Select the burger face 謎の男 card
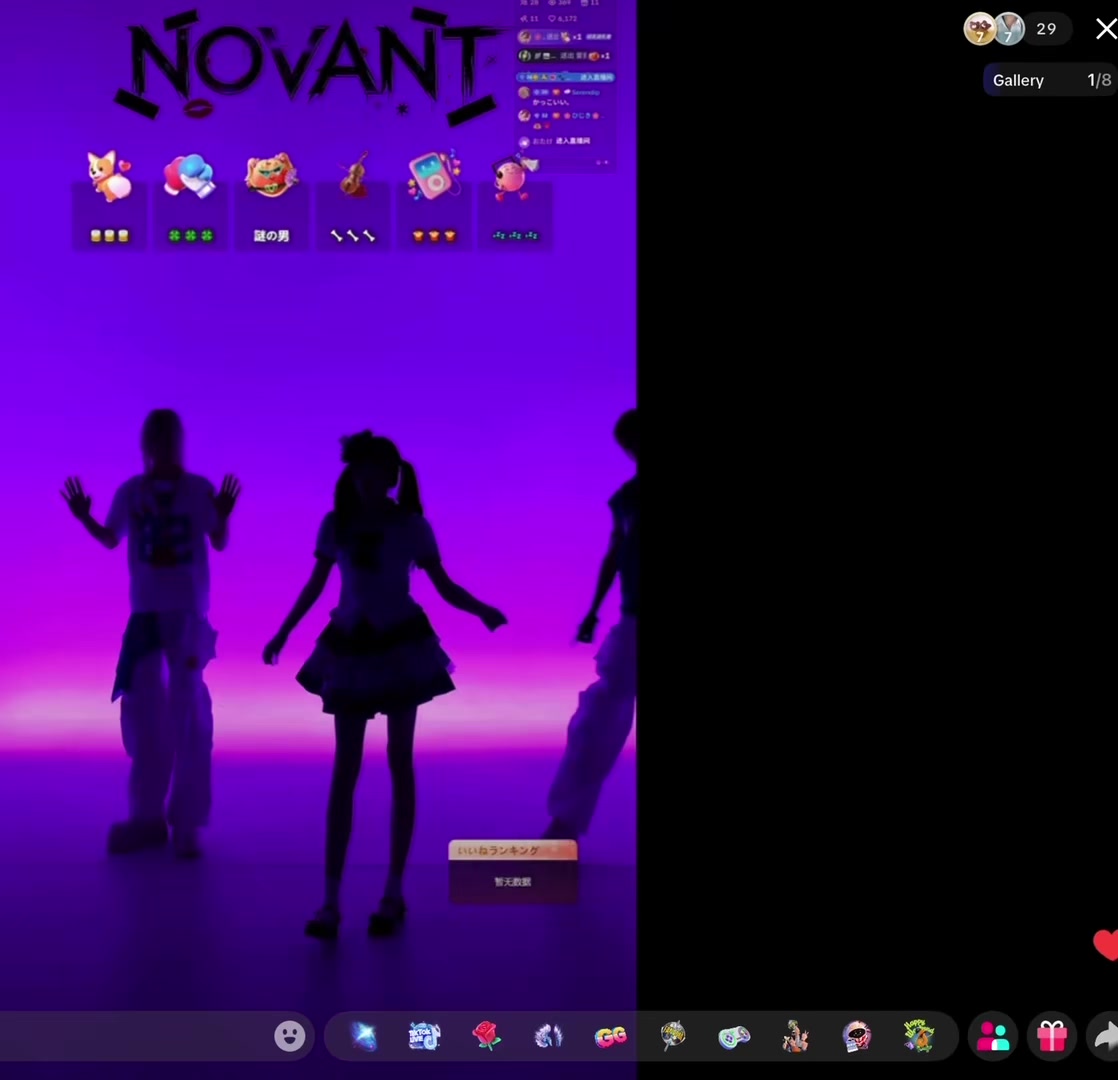Screen dimensions: 1118x1080 tap(271, 200)
